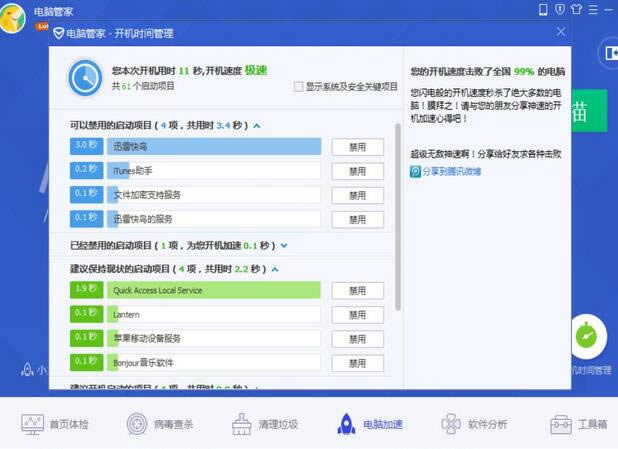This screenshot has height=449, width=618.
Task: Open 工具箱 tab
Action: tap(579, 425)
